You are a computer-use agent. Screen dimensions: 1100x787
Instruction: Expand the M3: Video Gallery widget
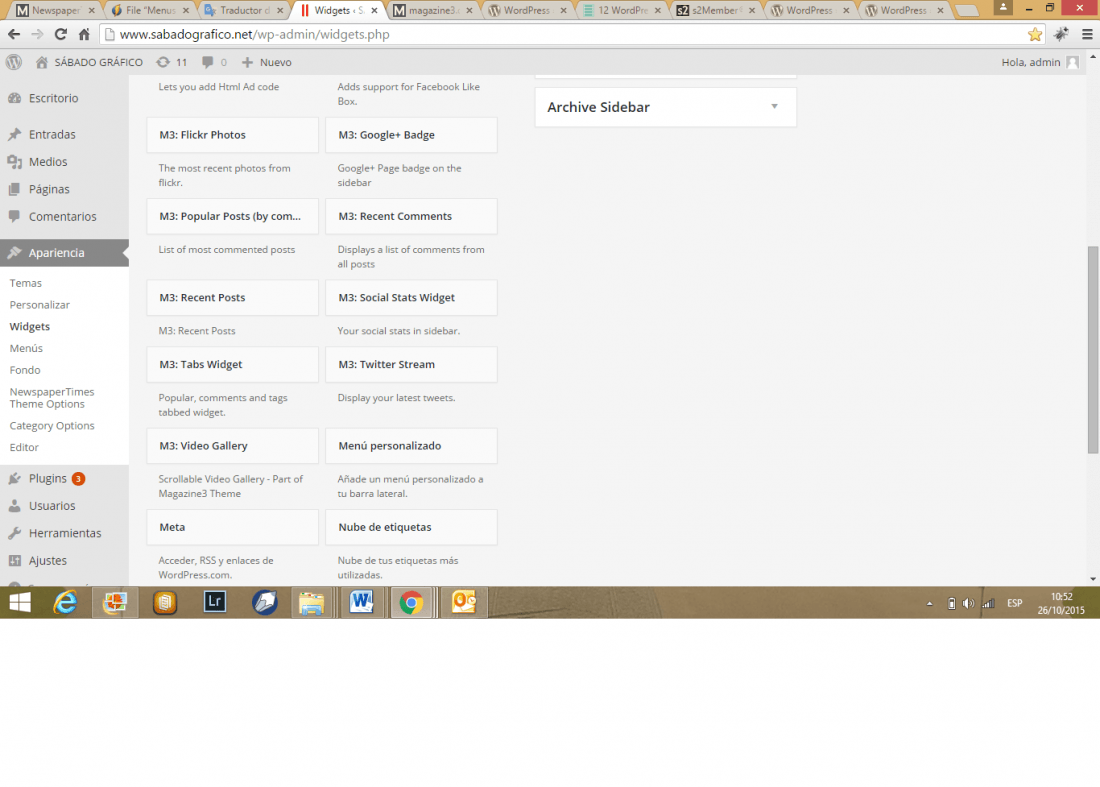[x=232, y=445]
